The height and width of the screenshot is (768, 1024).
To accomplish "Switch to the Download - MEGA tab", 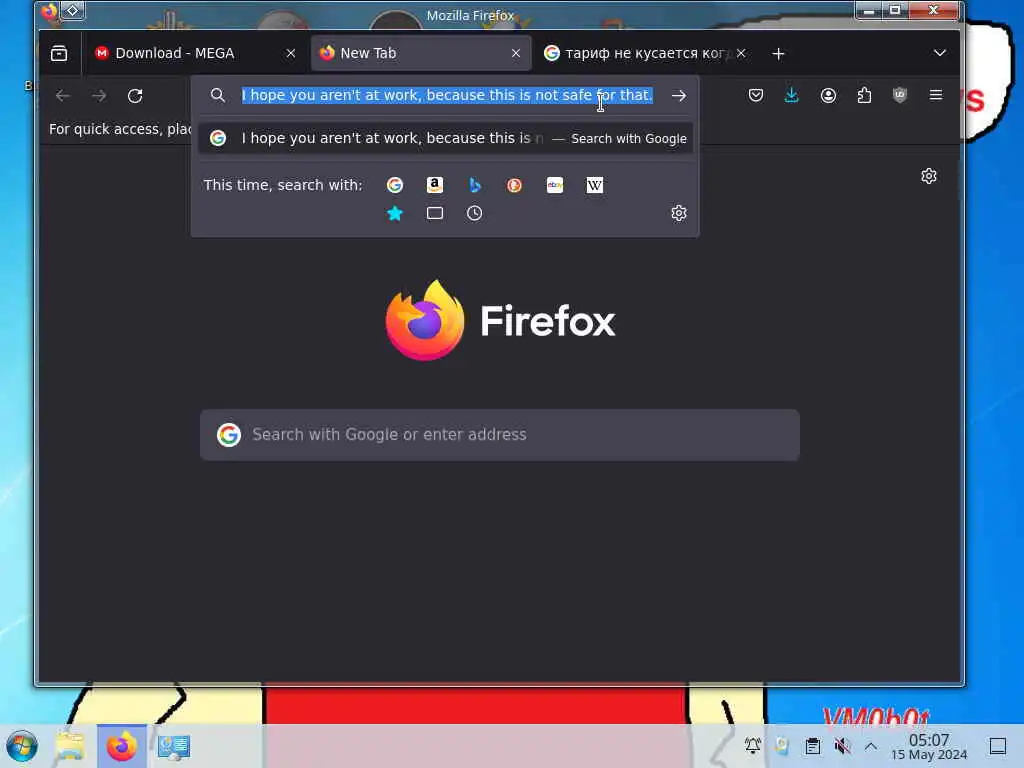I will click(194, 53).
